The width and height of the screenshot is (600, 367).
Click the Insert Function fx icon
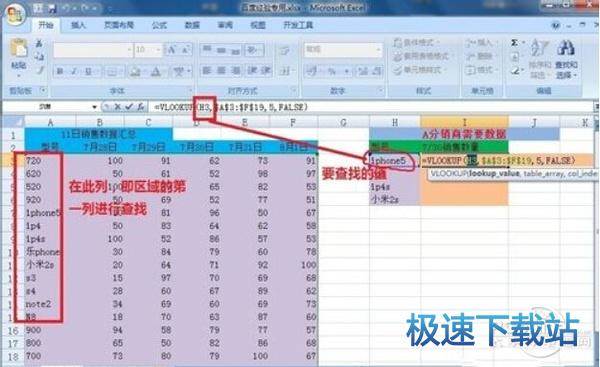(x=140, y=107)
